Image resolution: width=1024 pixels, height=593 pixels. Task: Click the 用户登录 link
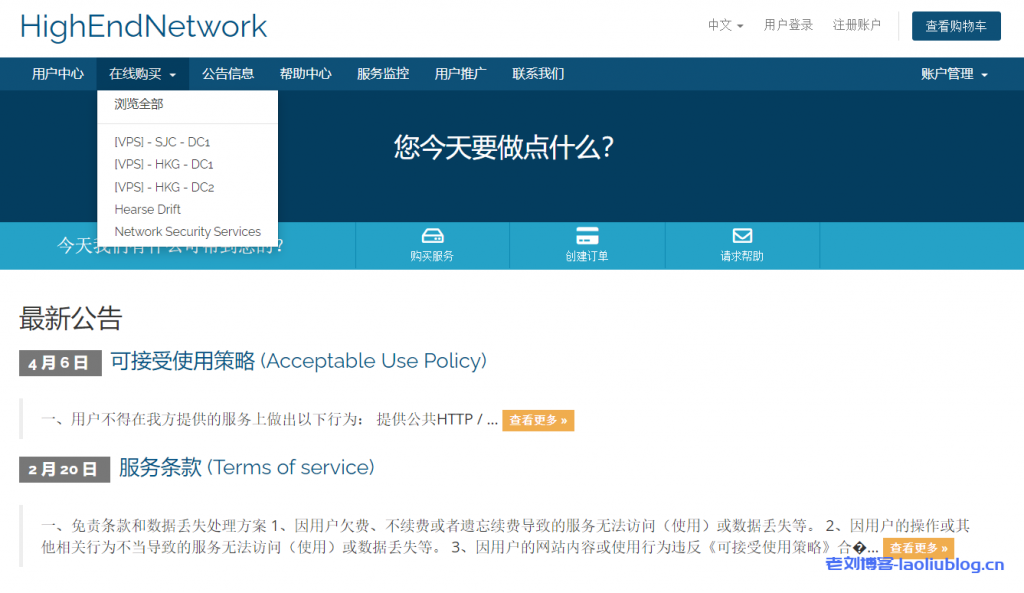point(788,25)
